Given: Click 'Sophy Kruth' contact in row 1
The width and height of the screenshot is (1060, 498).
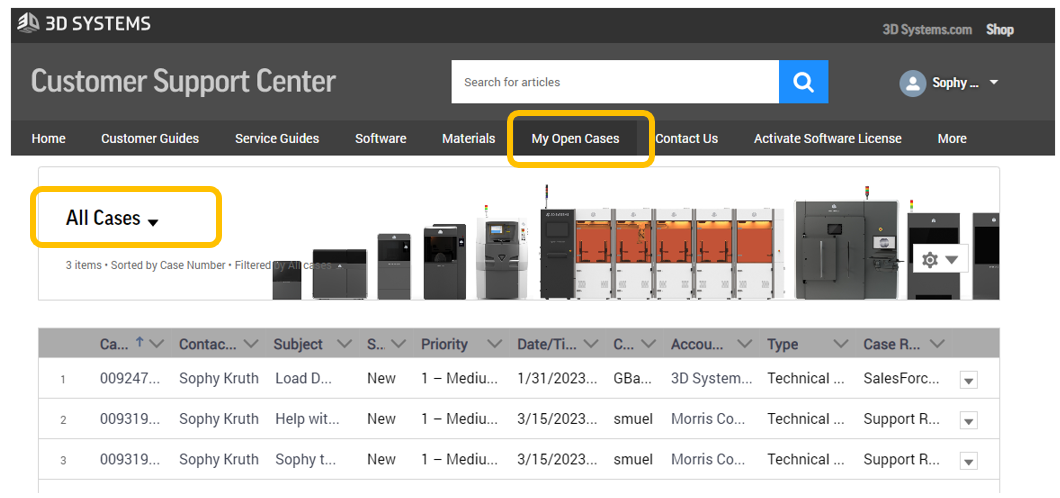Looking at the screenshot, I should pos(218,378).
